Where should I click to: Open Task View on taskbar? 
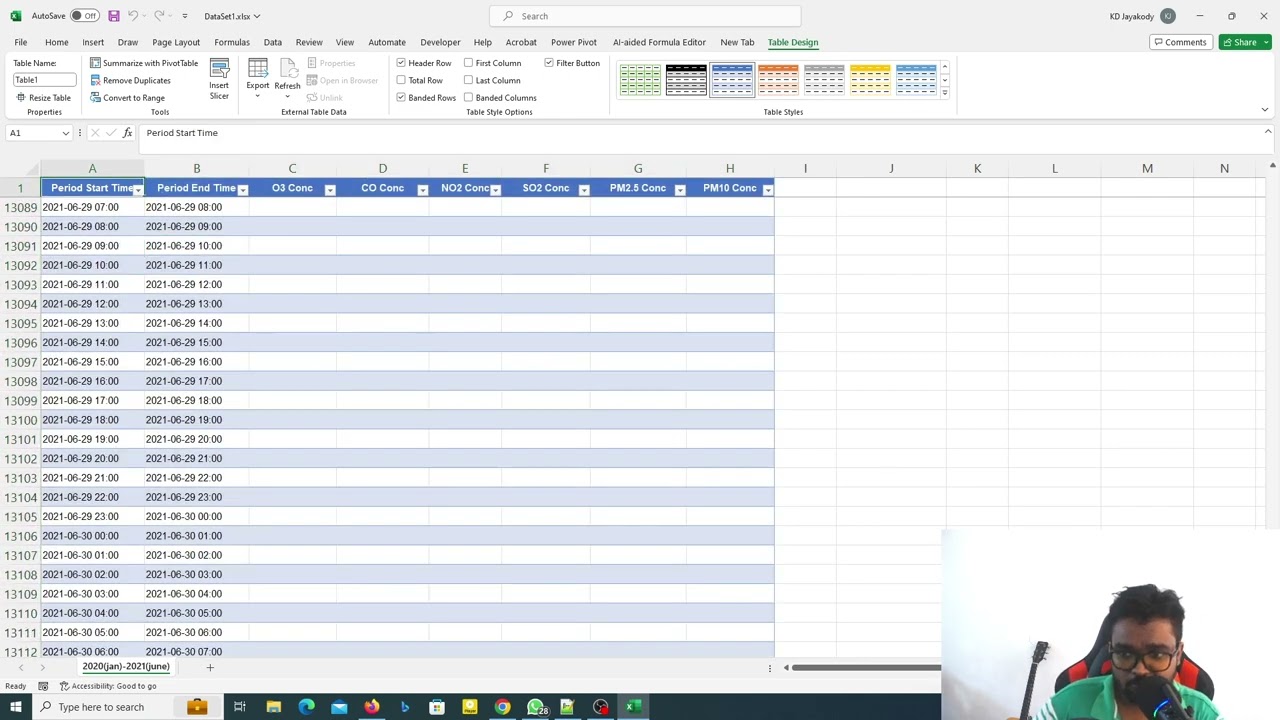(240, 707)
